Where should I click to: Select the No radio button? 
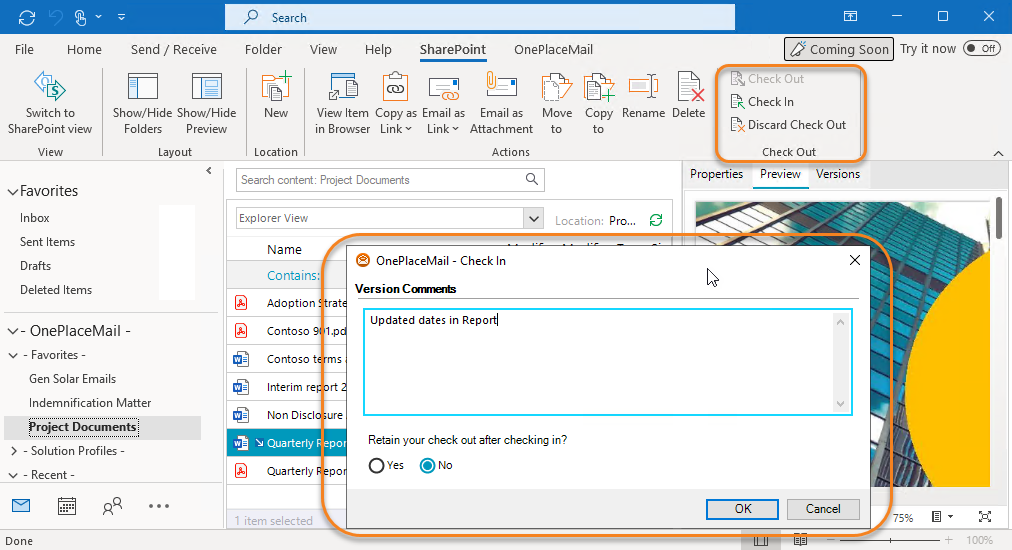[427, 465]
